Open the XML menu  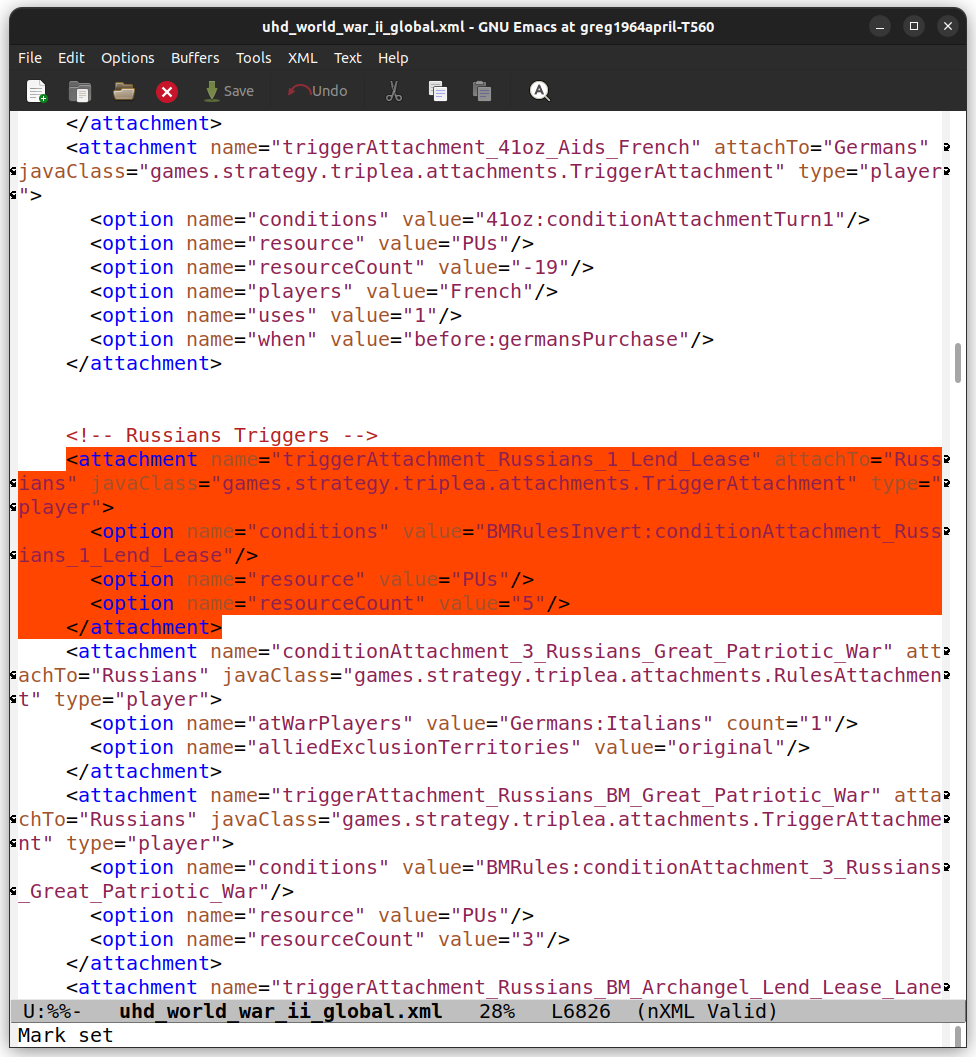click(303, 58)
